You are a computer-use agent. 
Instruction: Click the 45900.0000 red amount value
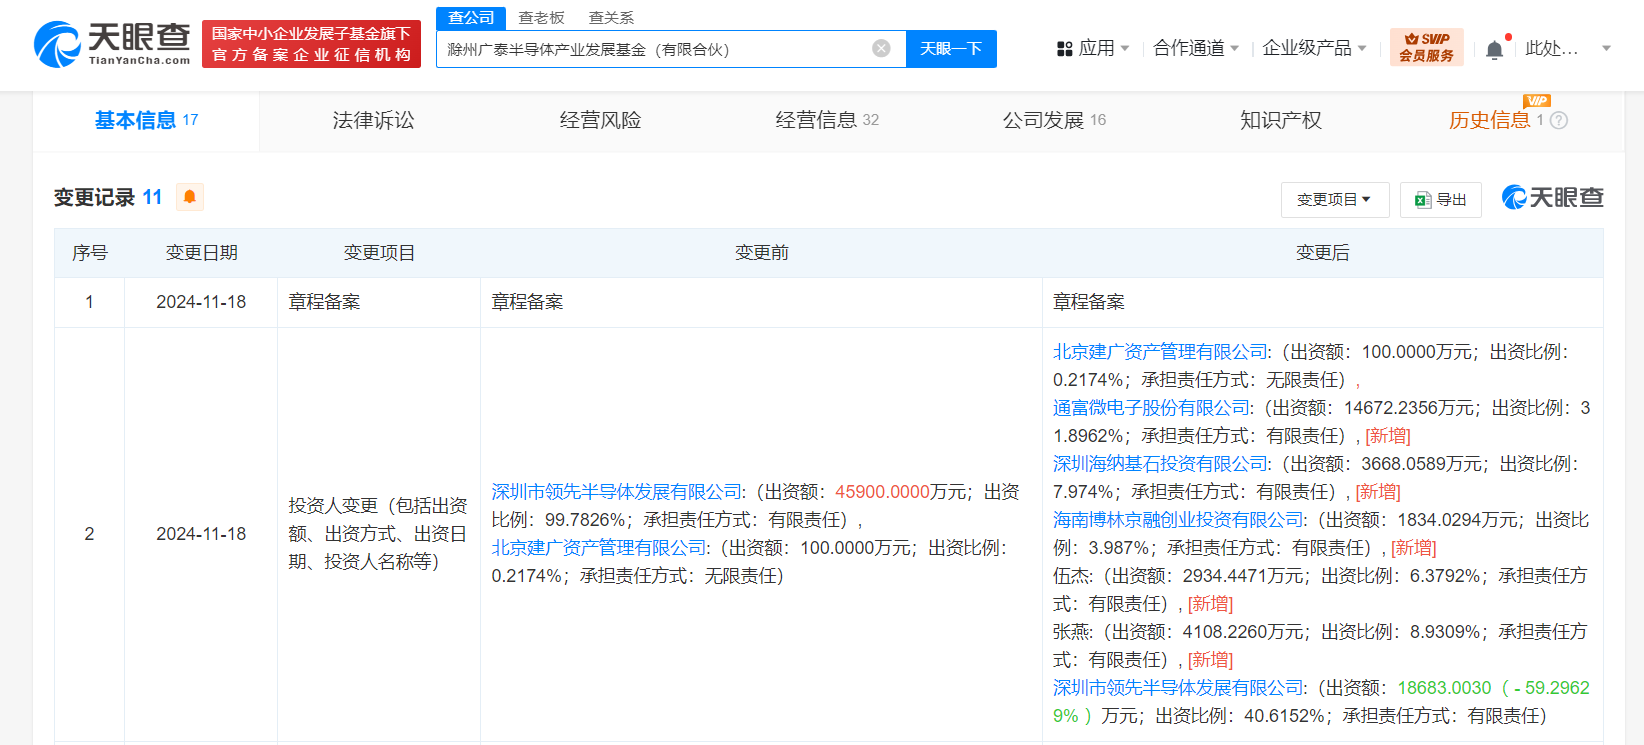pyautogui.click(x=882, y=492)
